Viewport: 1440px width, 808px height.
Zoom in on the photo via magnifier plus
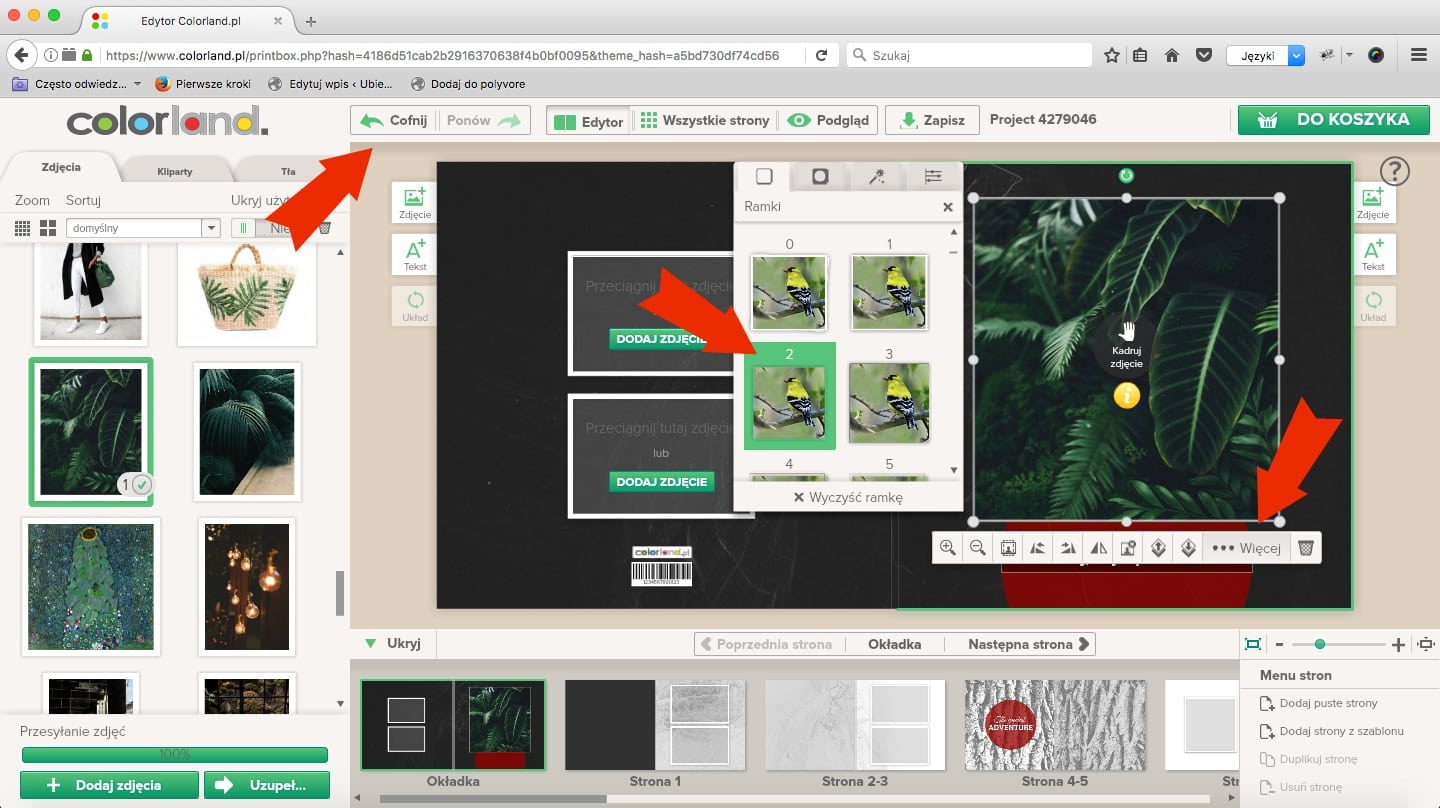click(x=948, y=547)
